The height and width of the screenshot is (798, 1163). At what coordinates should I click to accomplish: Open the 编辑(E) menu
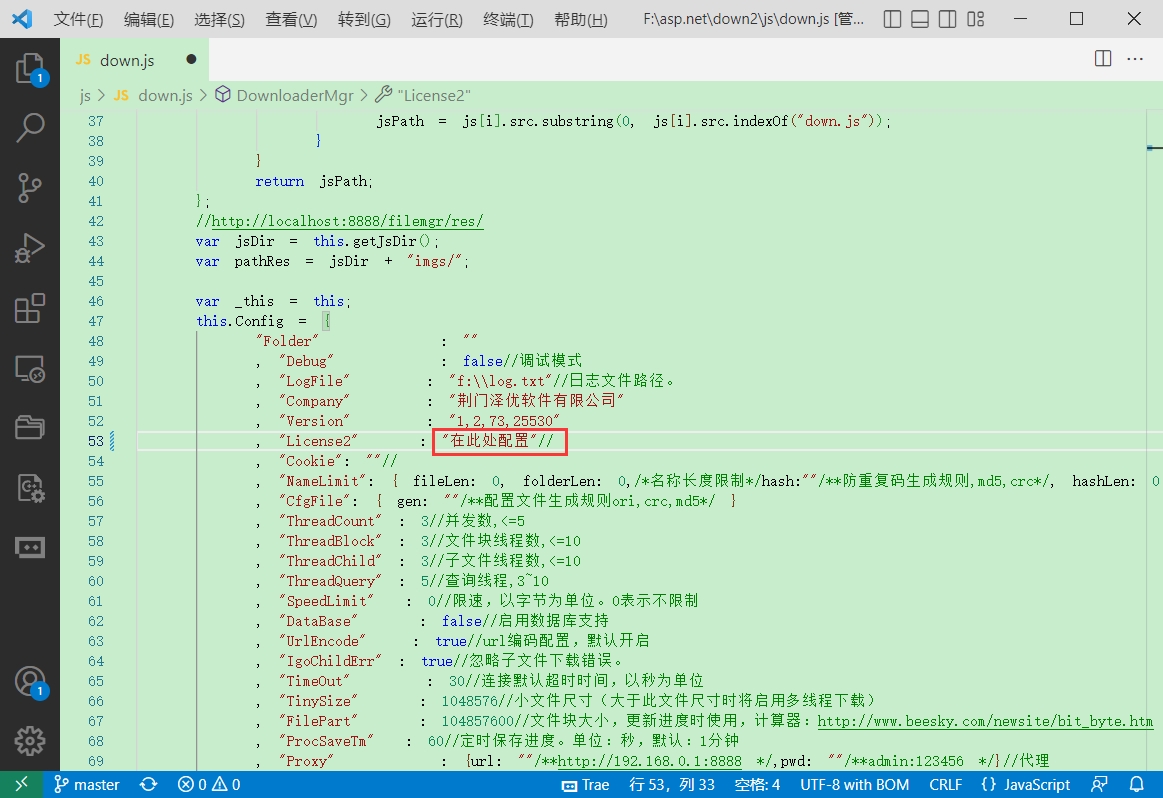pos(148,19)
